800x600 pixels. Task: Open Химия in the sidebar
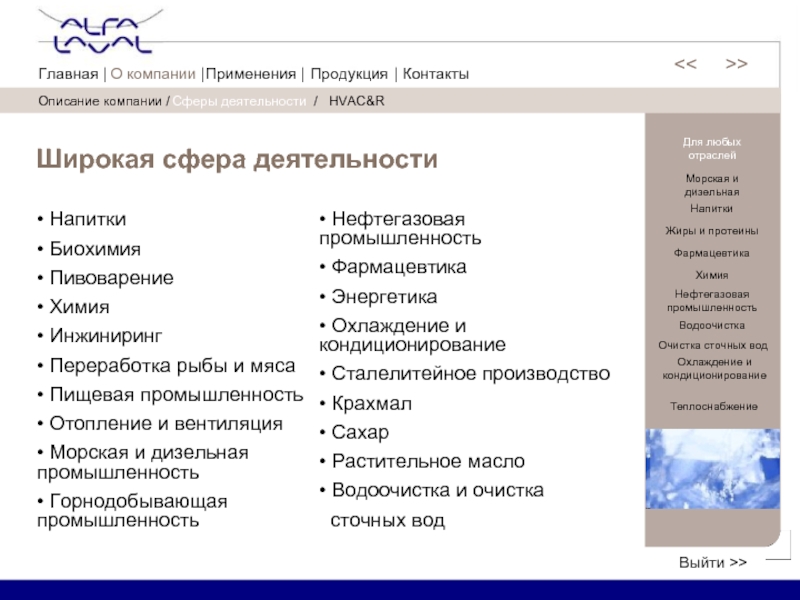click(712, 275)
